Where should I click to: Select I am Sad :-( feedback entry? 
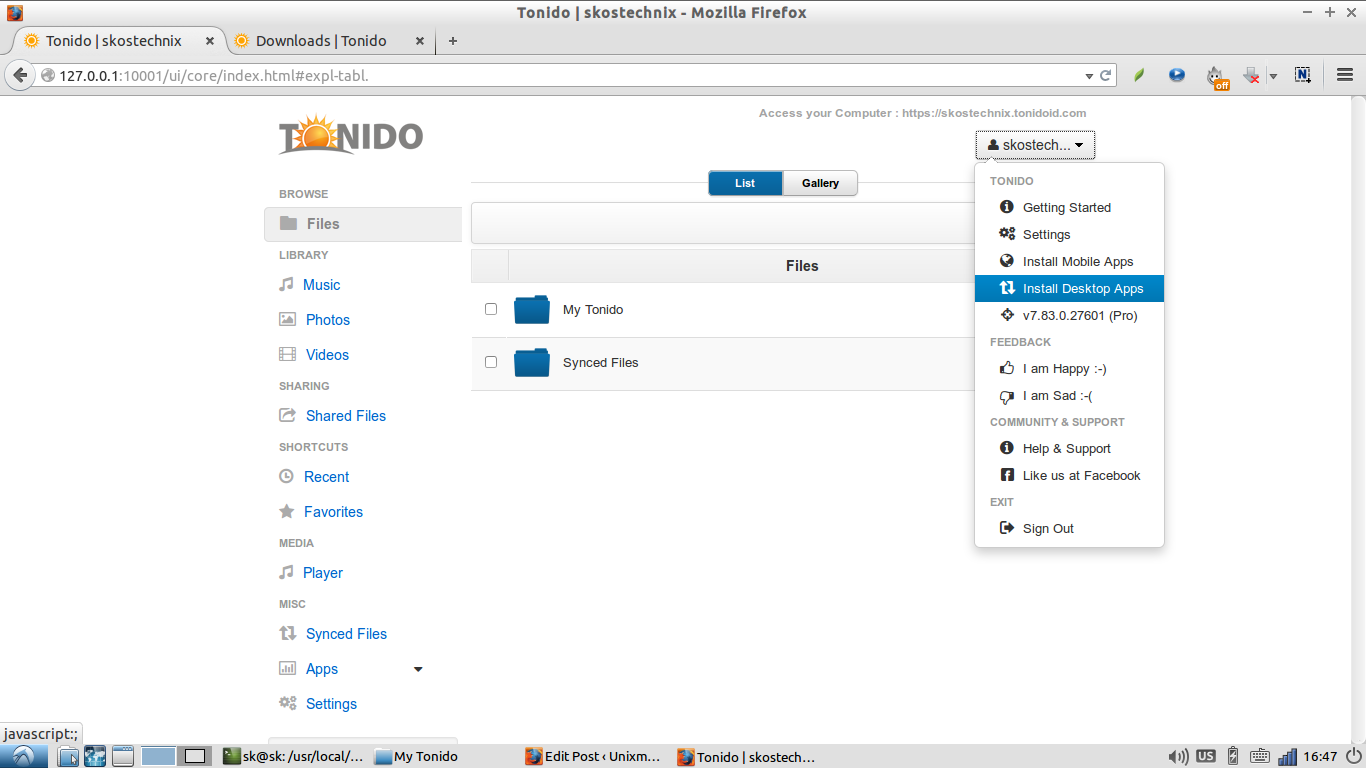1069,395
